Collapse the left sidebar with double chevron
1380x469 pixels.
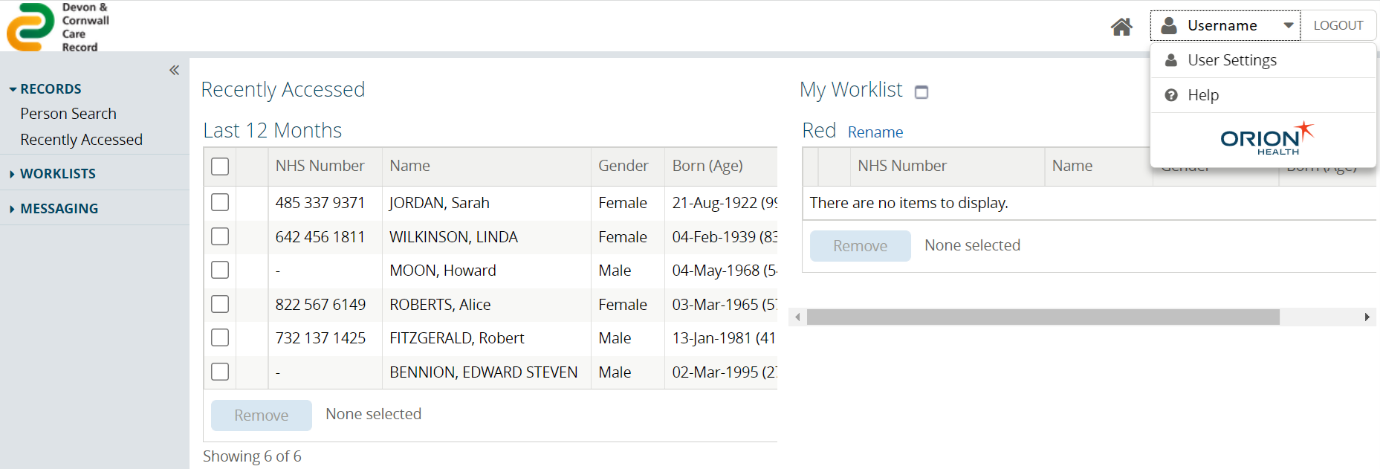click(174, 70)
